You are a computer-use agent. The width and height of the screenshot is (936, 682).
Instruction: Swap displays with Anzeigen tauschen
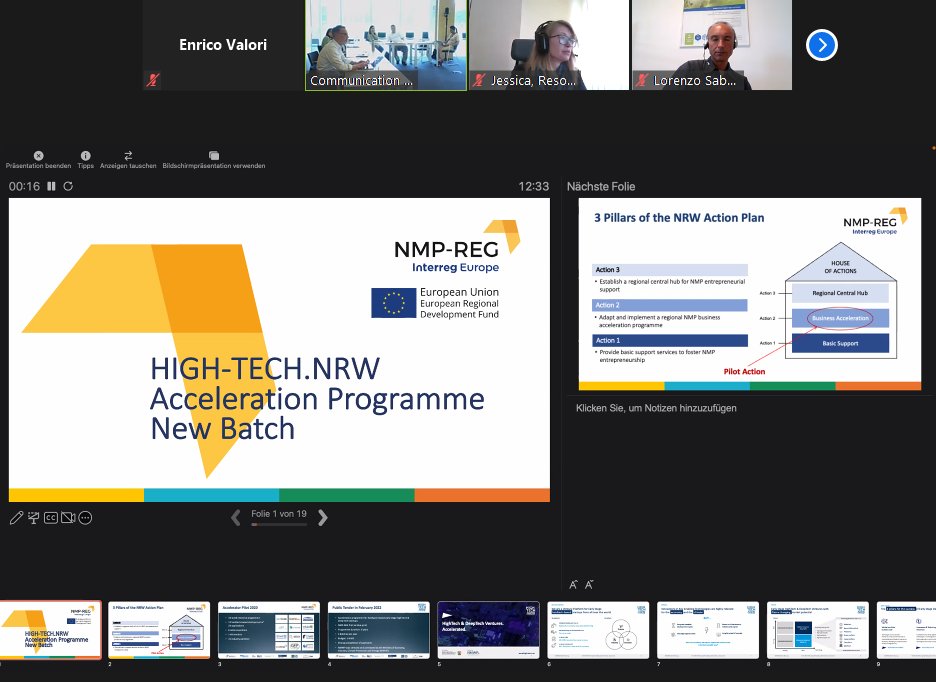pyautogui.click(x=128, y=155)
